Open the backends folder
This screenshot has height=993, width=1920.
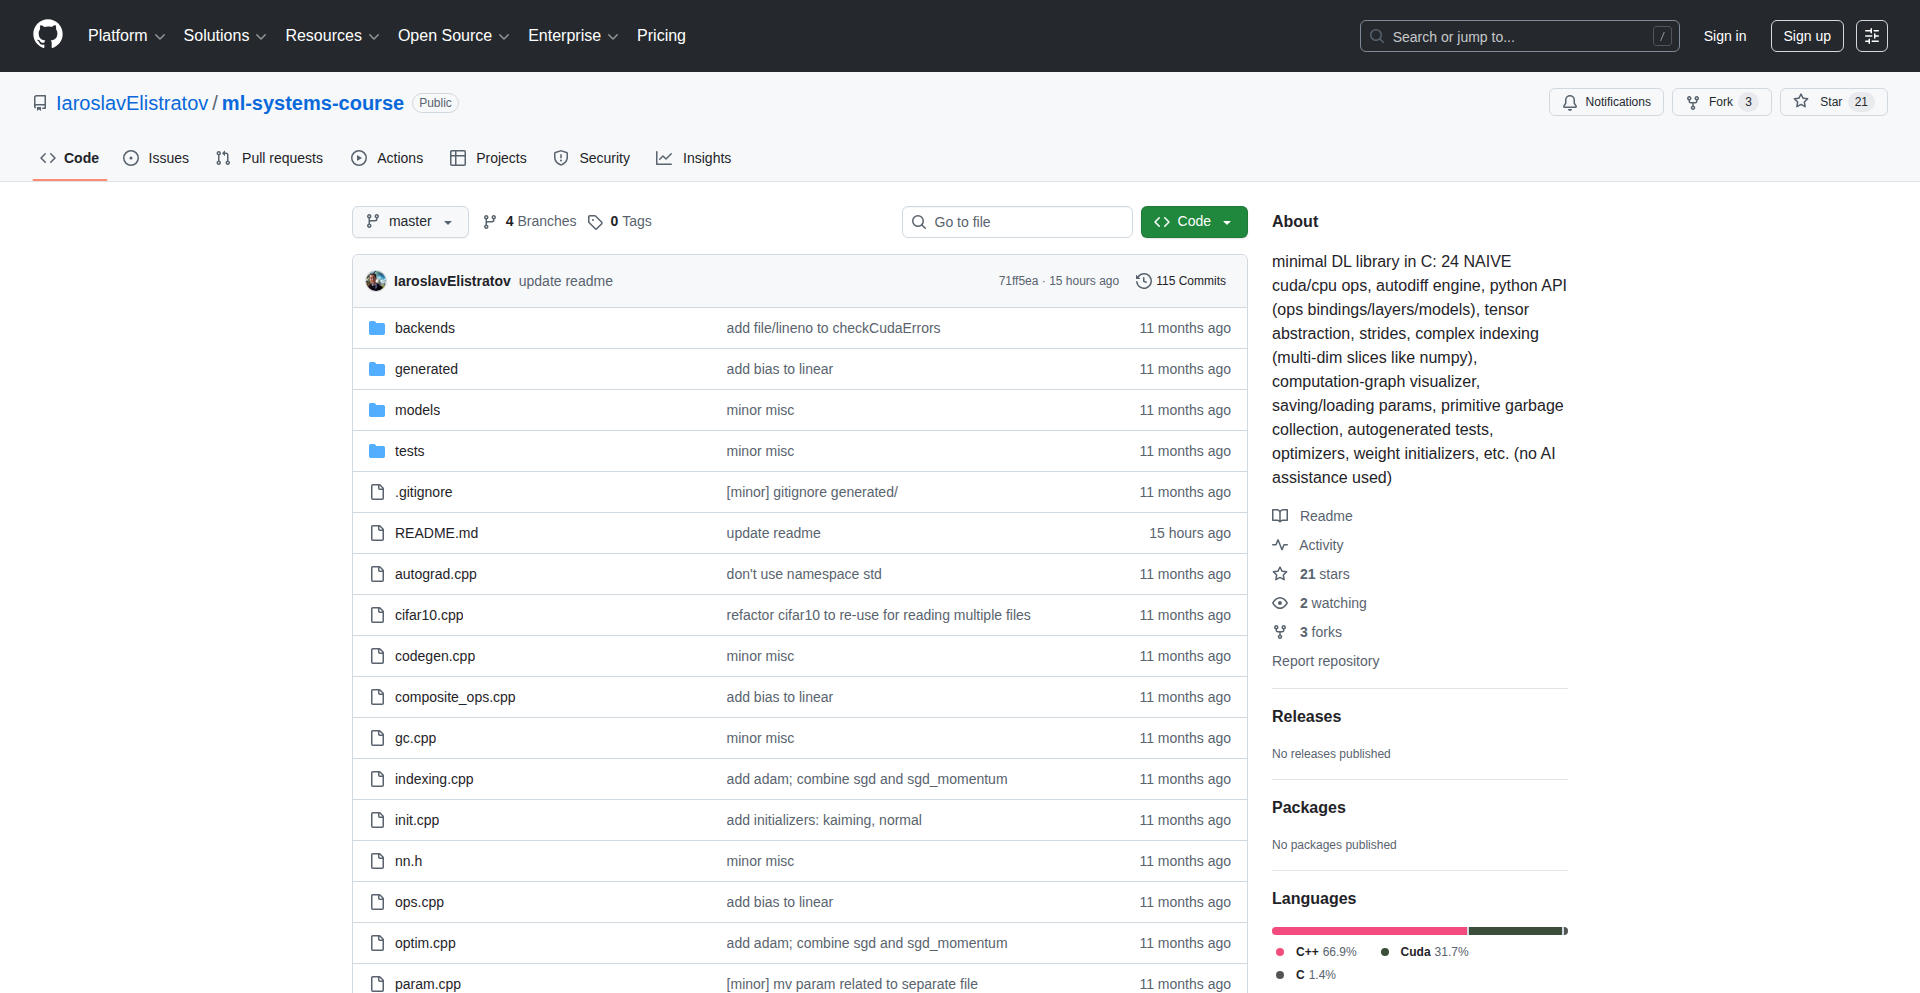424,328
